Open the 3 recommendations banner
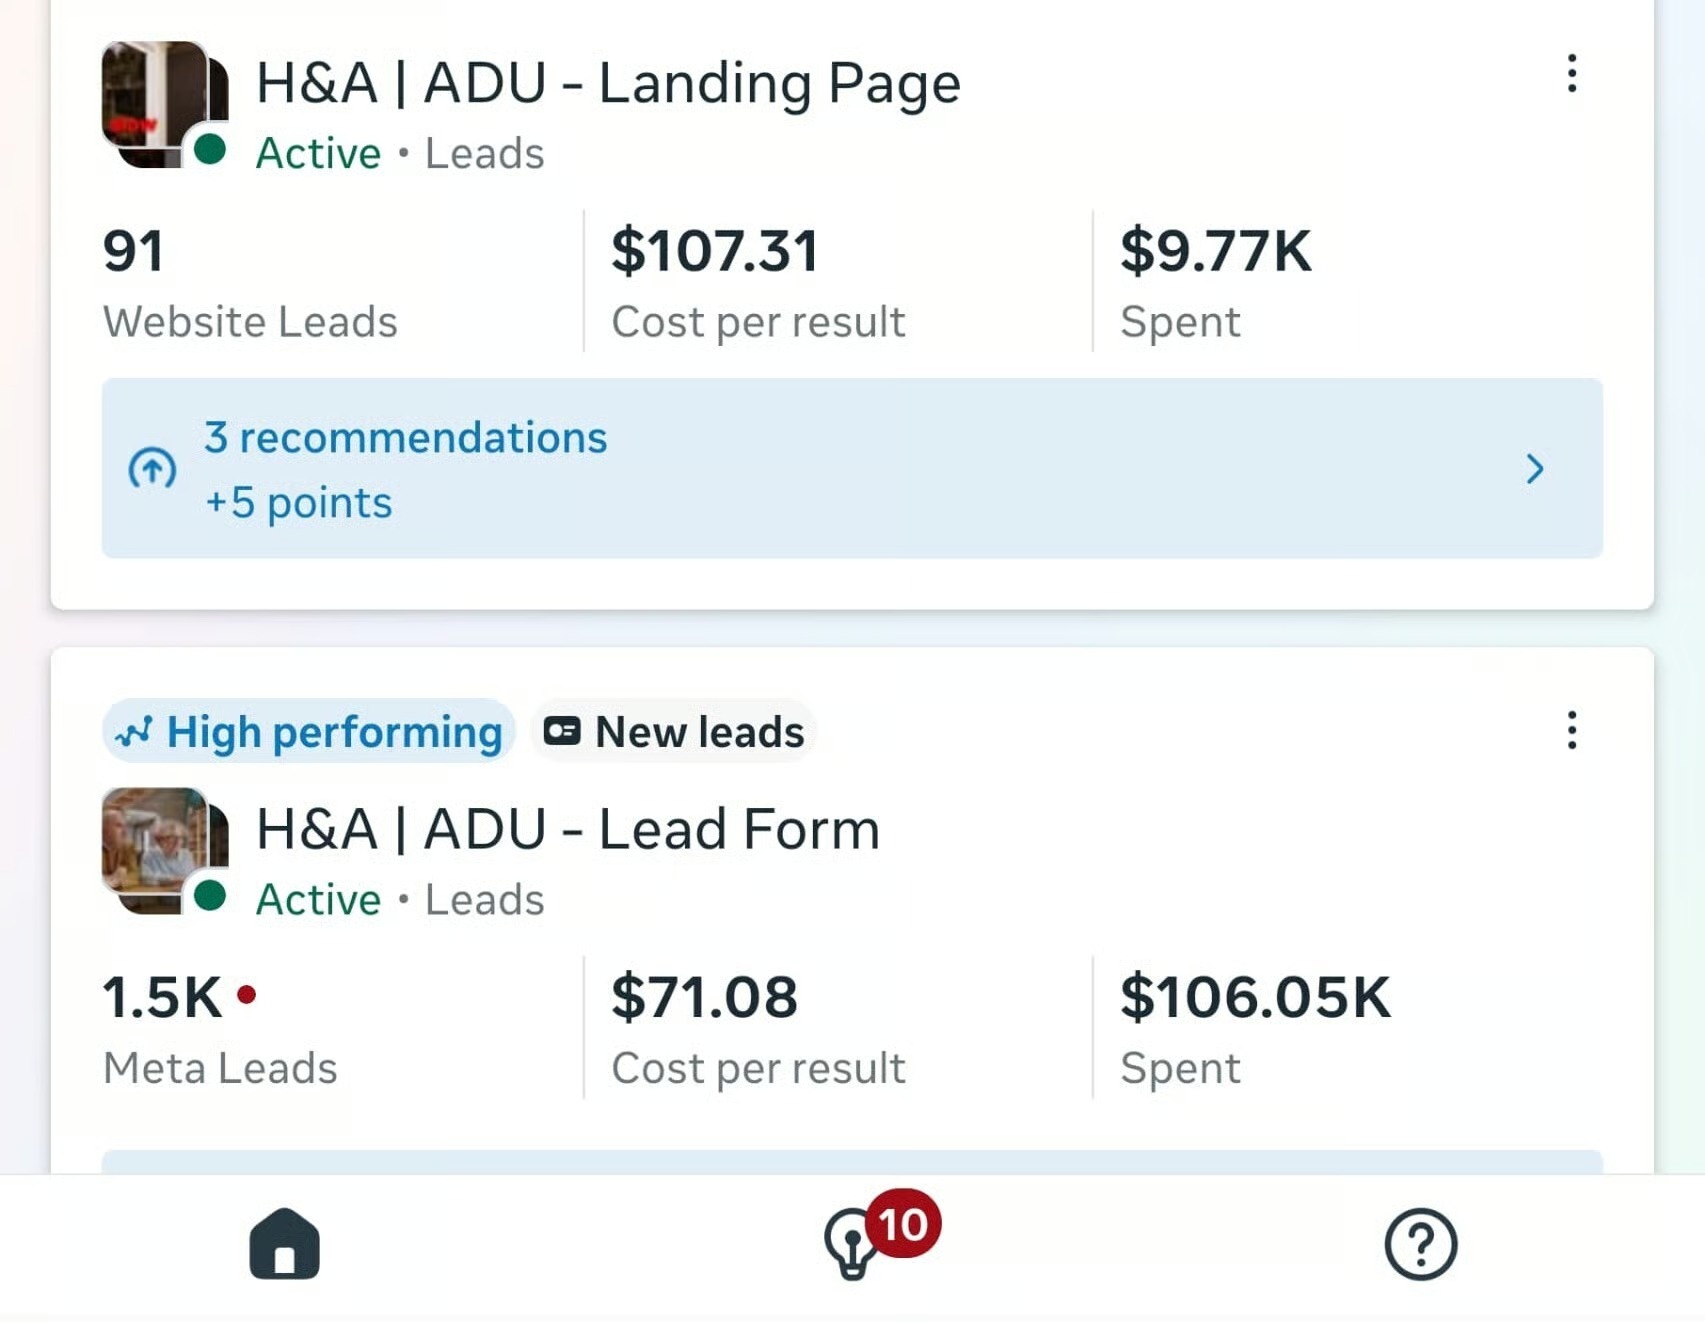 point(850,469)
